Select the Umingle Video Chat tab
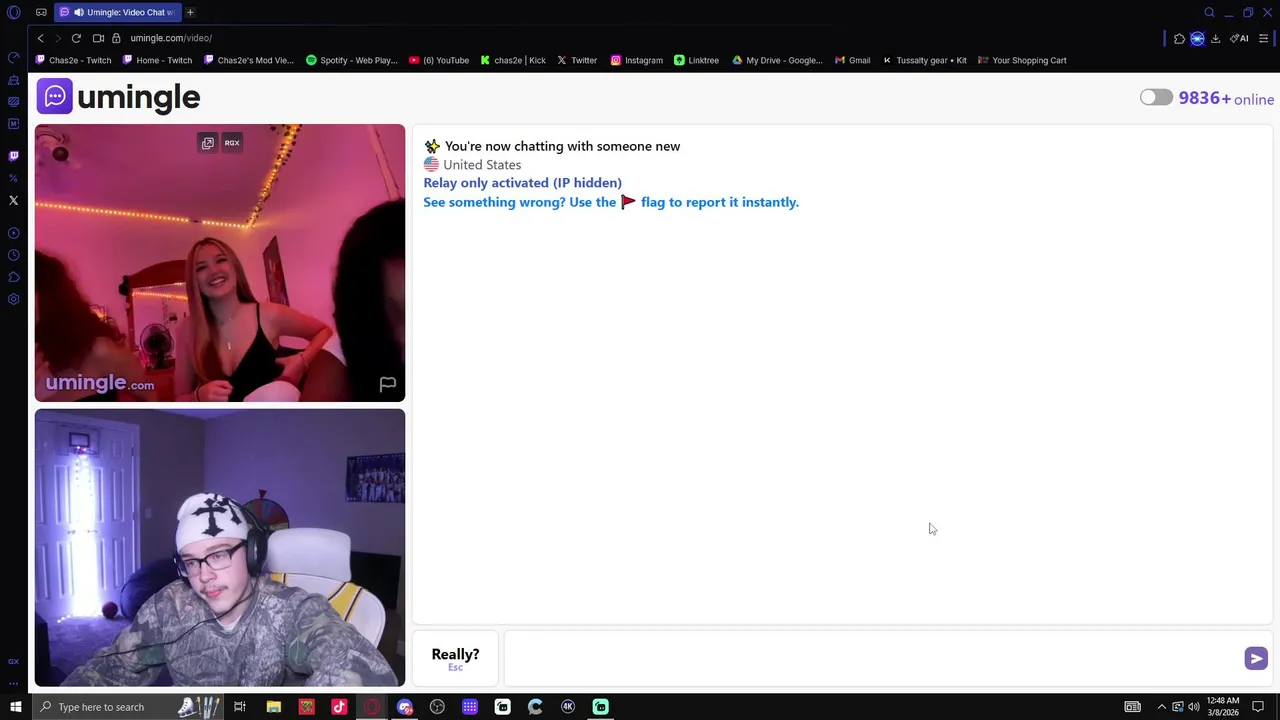The width and height of the screenshot is (1280, 720). tap(116, 12)
